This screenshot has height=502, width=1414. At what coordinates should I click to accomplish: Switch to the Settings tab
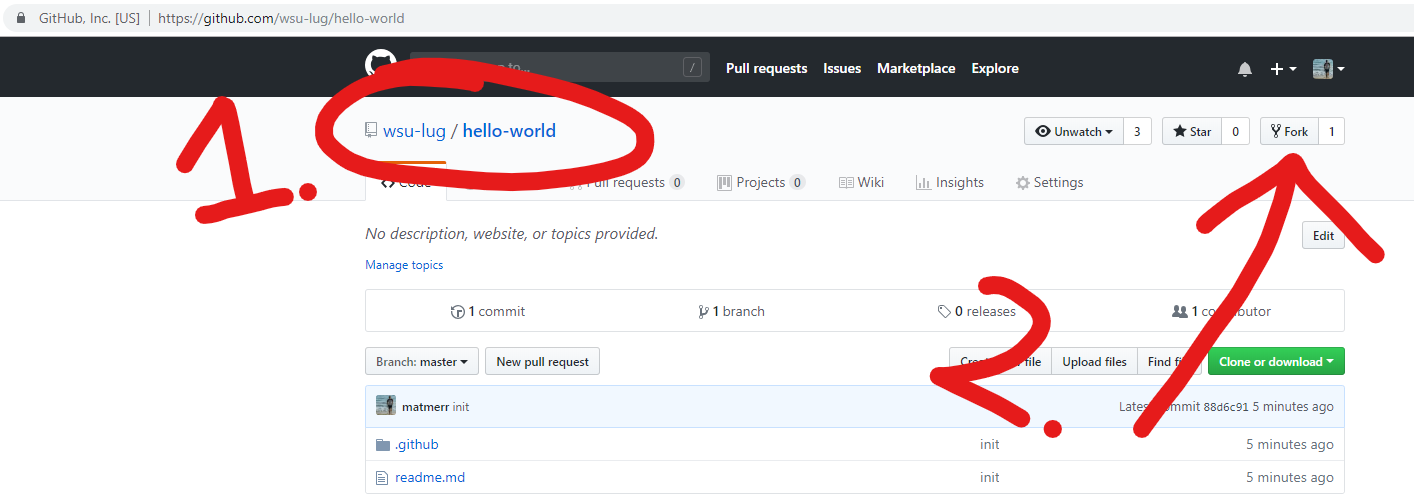(x=1050, y=182)
